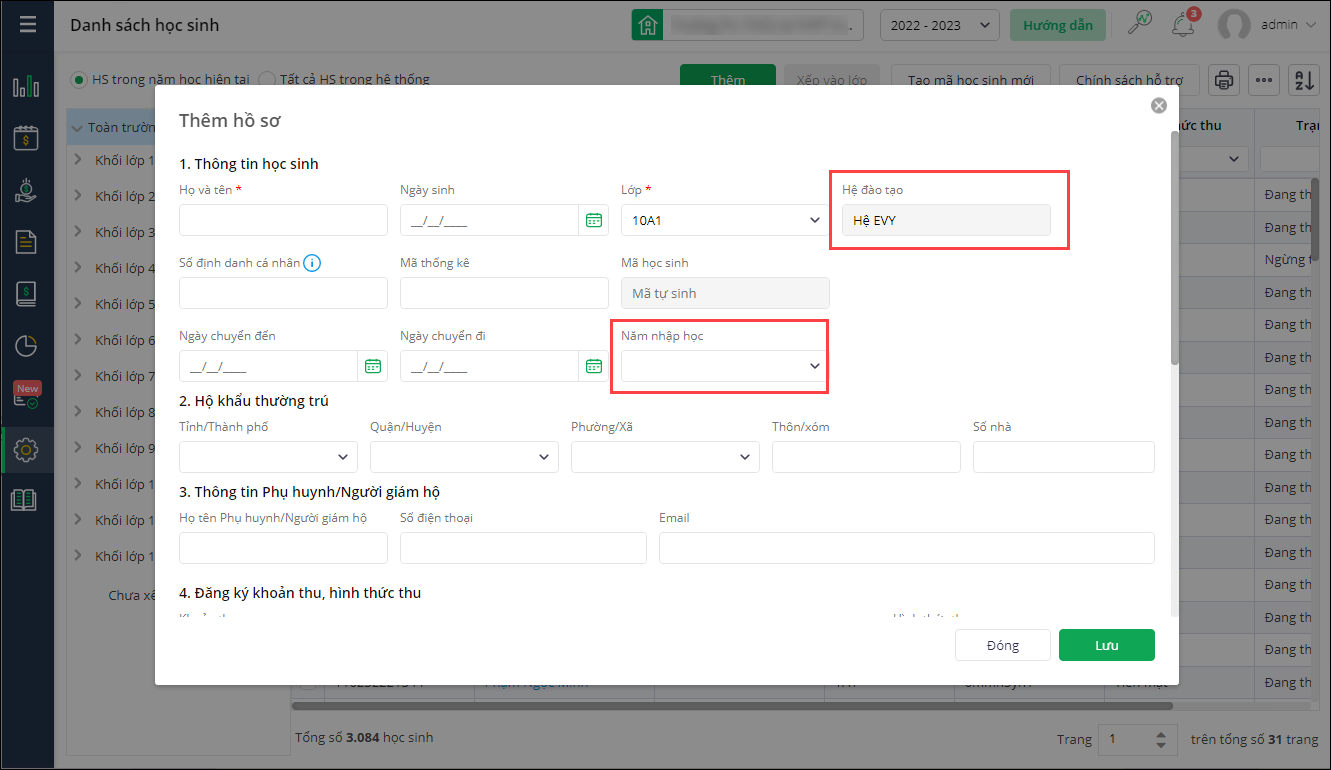Expand the Khối lớp 9 tree node
The width and height of the screenshot is (1331, 770).
tap(78, 448)
